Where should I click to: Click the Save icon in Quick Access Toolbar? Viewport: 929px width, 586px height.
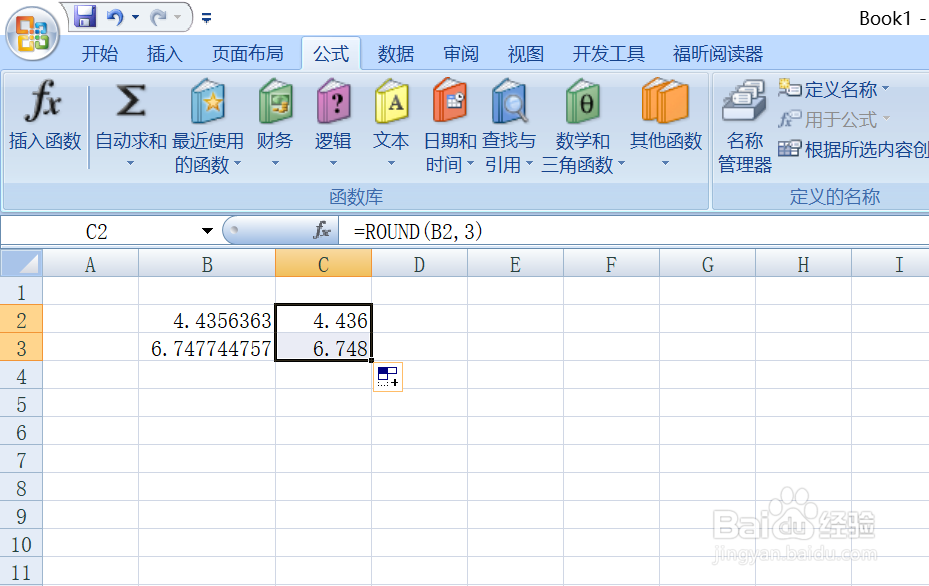(84, 15)
